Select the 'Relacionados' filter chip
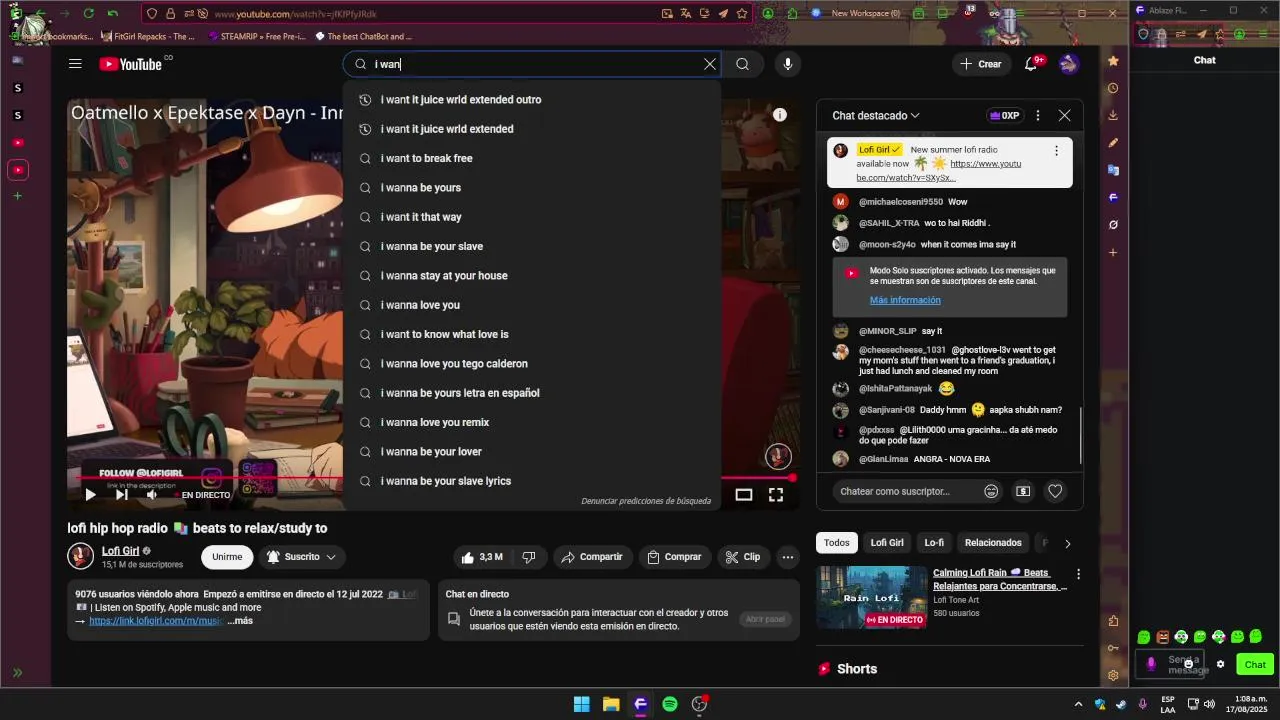This screenshot has height=720, width=1280. coord(993,543)
